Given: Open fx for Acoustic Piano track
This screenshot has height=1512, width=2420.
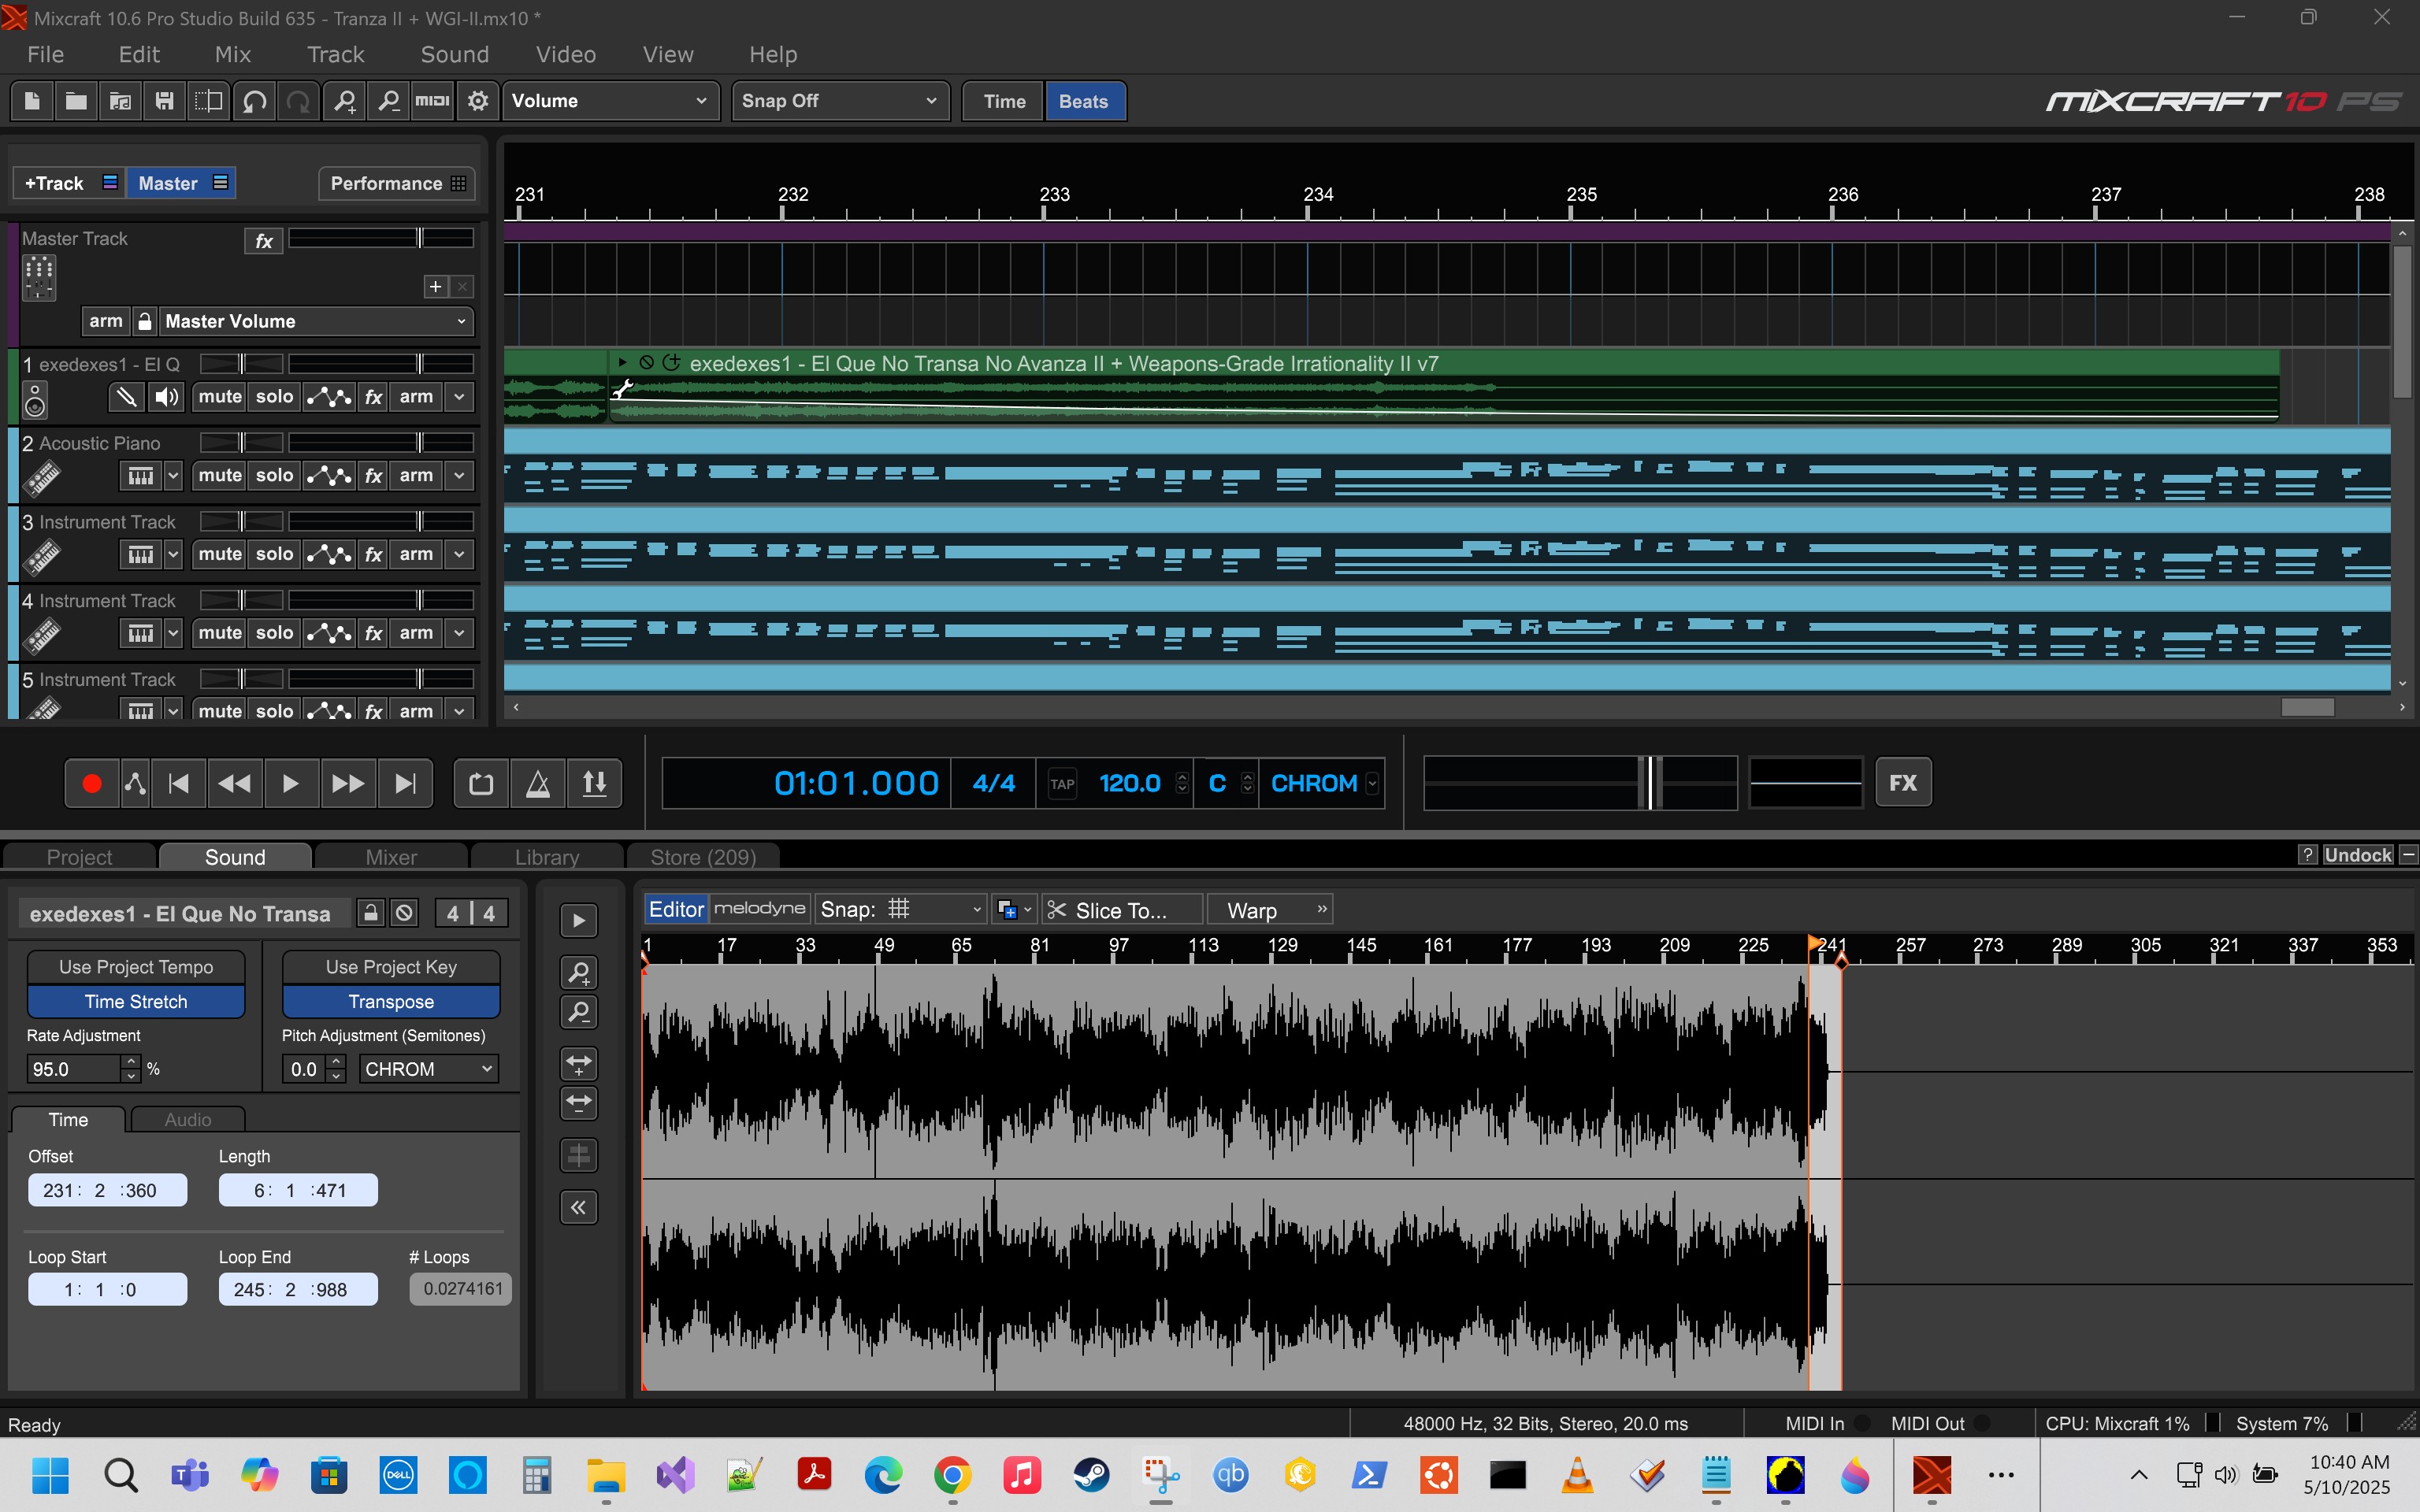Looking at the screenshot, I should (373, 475).
